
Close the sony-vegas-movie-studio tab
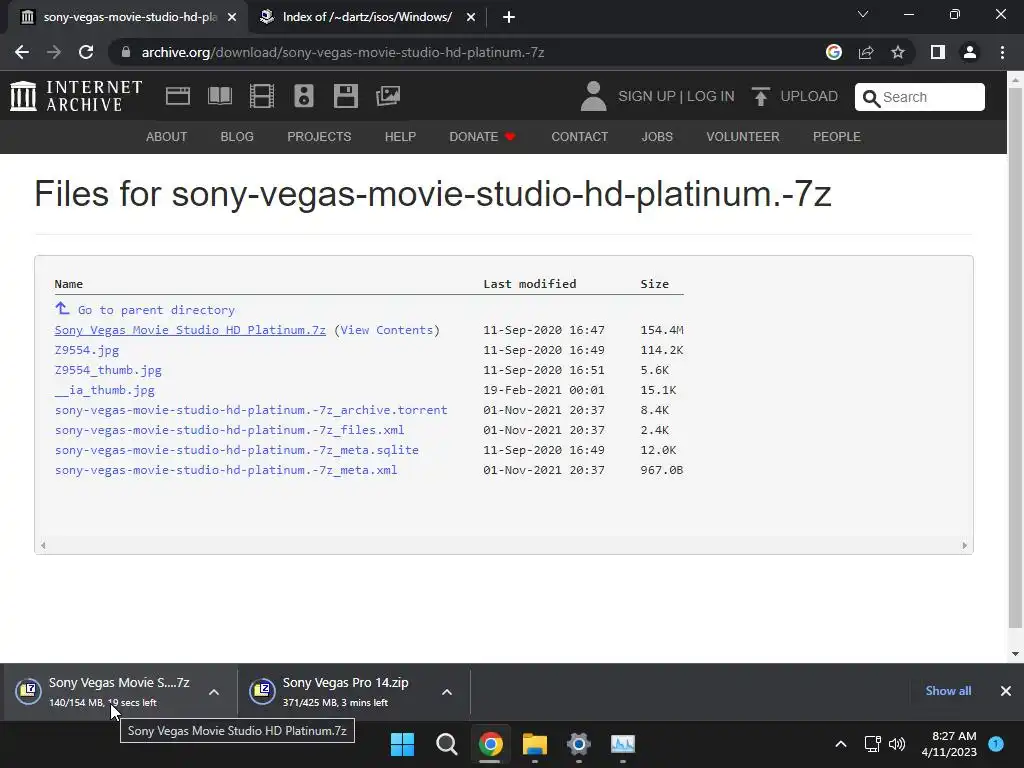pyautogui.click(x=232, y=17)
